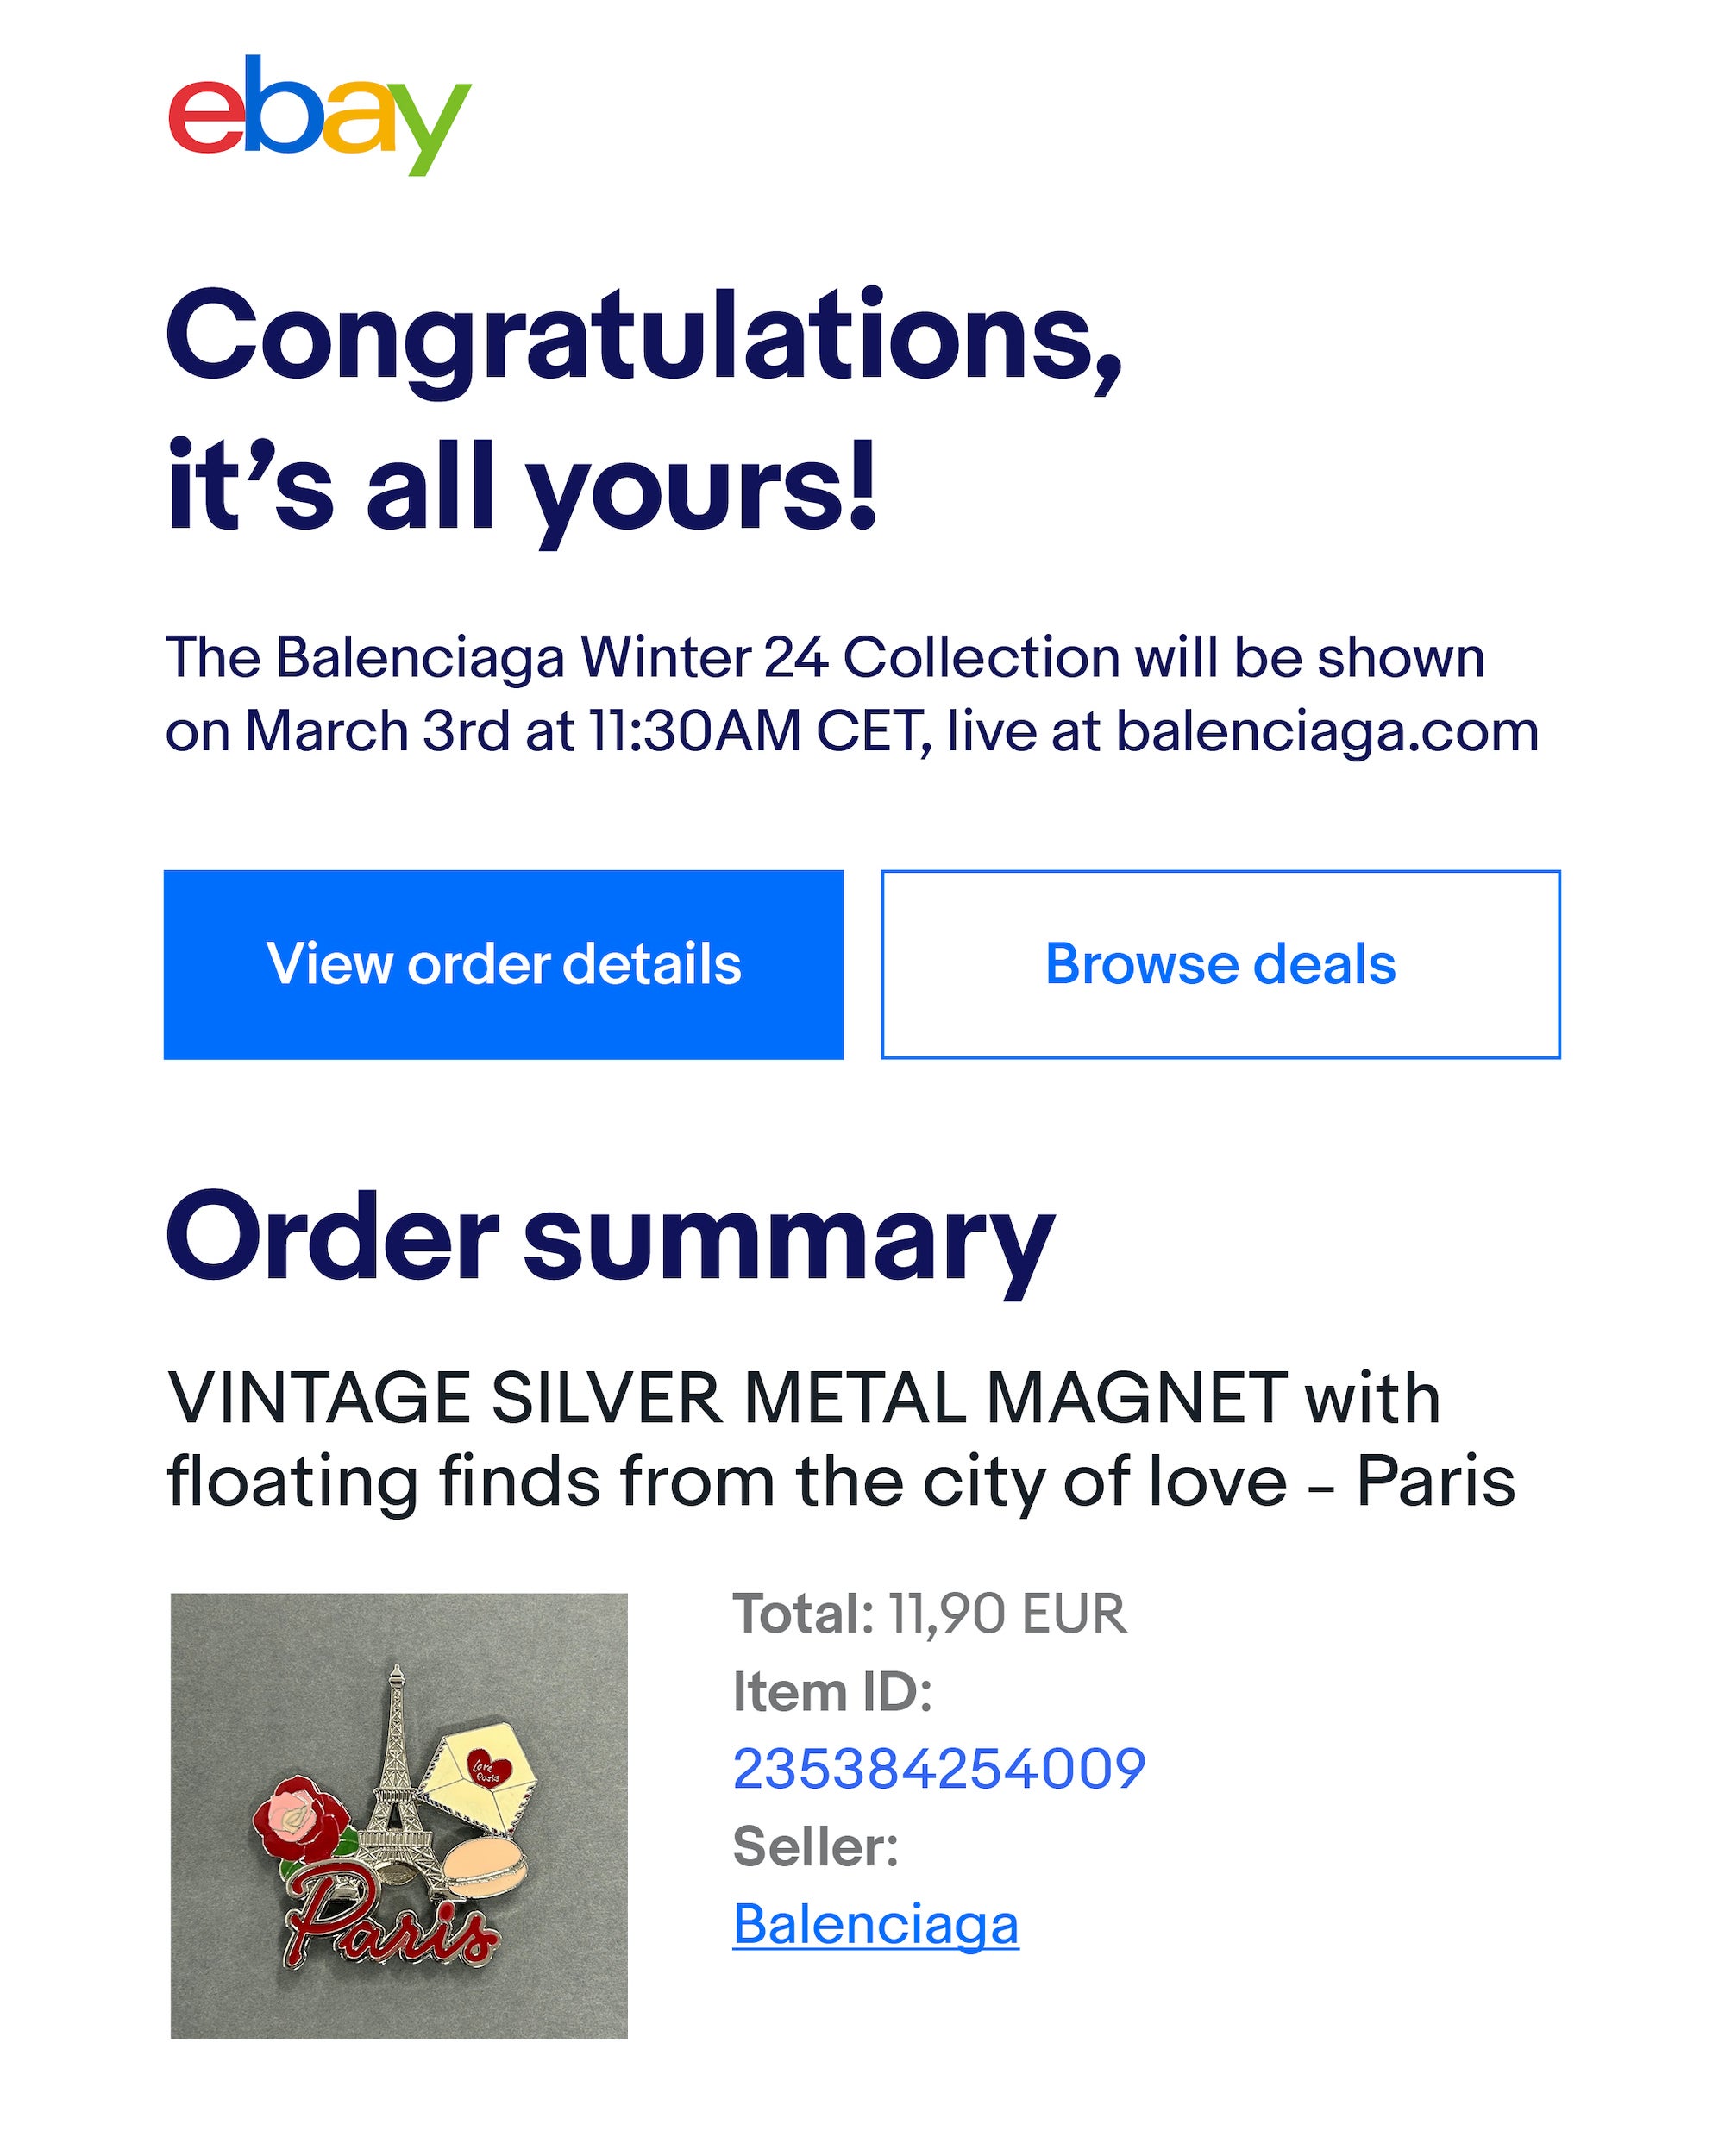
Task: Open item ID link 235384254009
Action: 938,1768
